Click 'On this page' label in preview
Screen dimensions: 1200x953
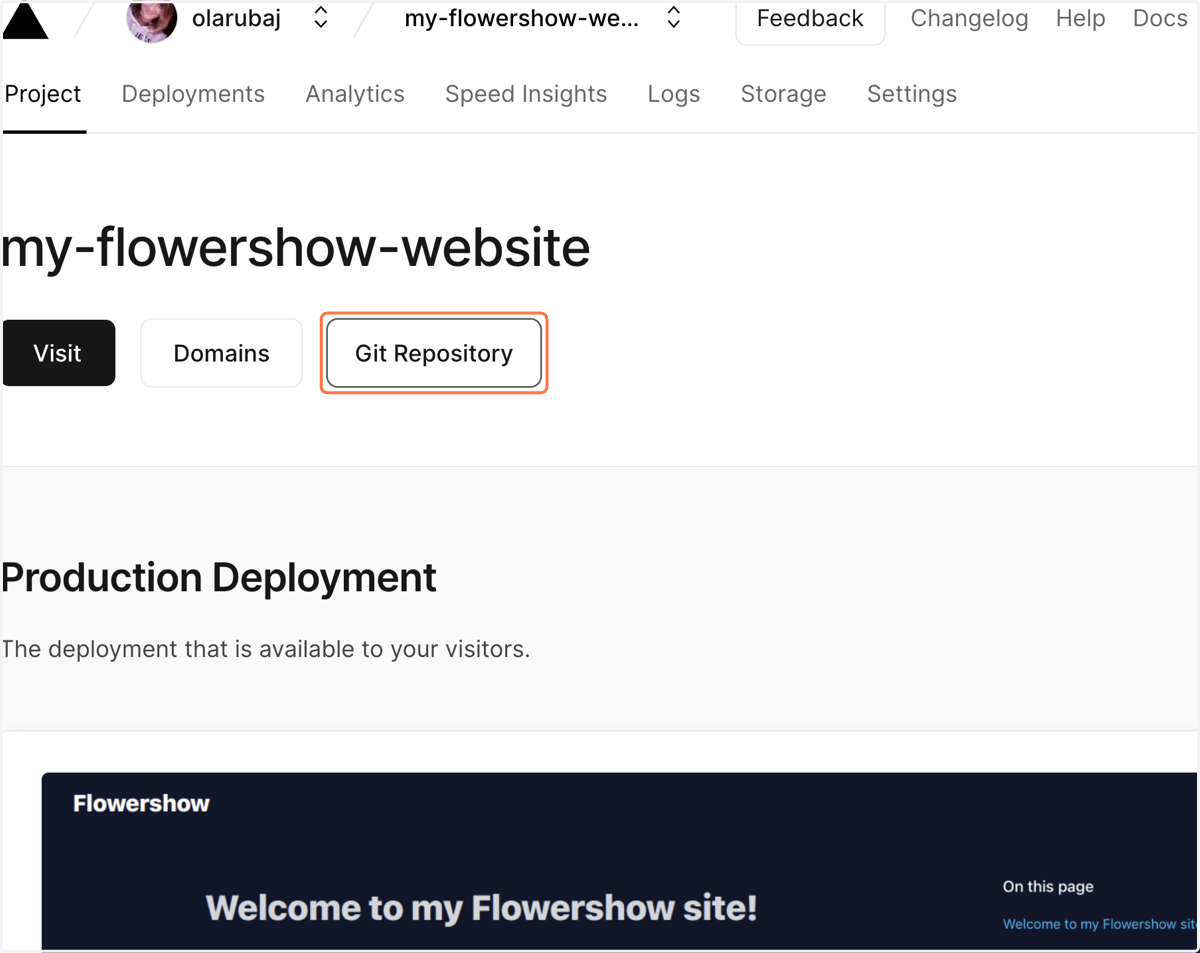tap(1048, 886)
